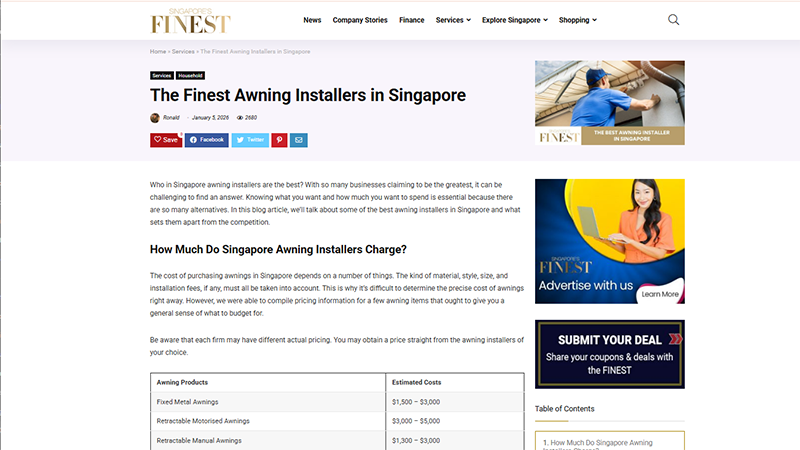Click the date January 5, 2026

[210, 118]
